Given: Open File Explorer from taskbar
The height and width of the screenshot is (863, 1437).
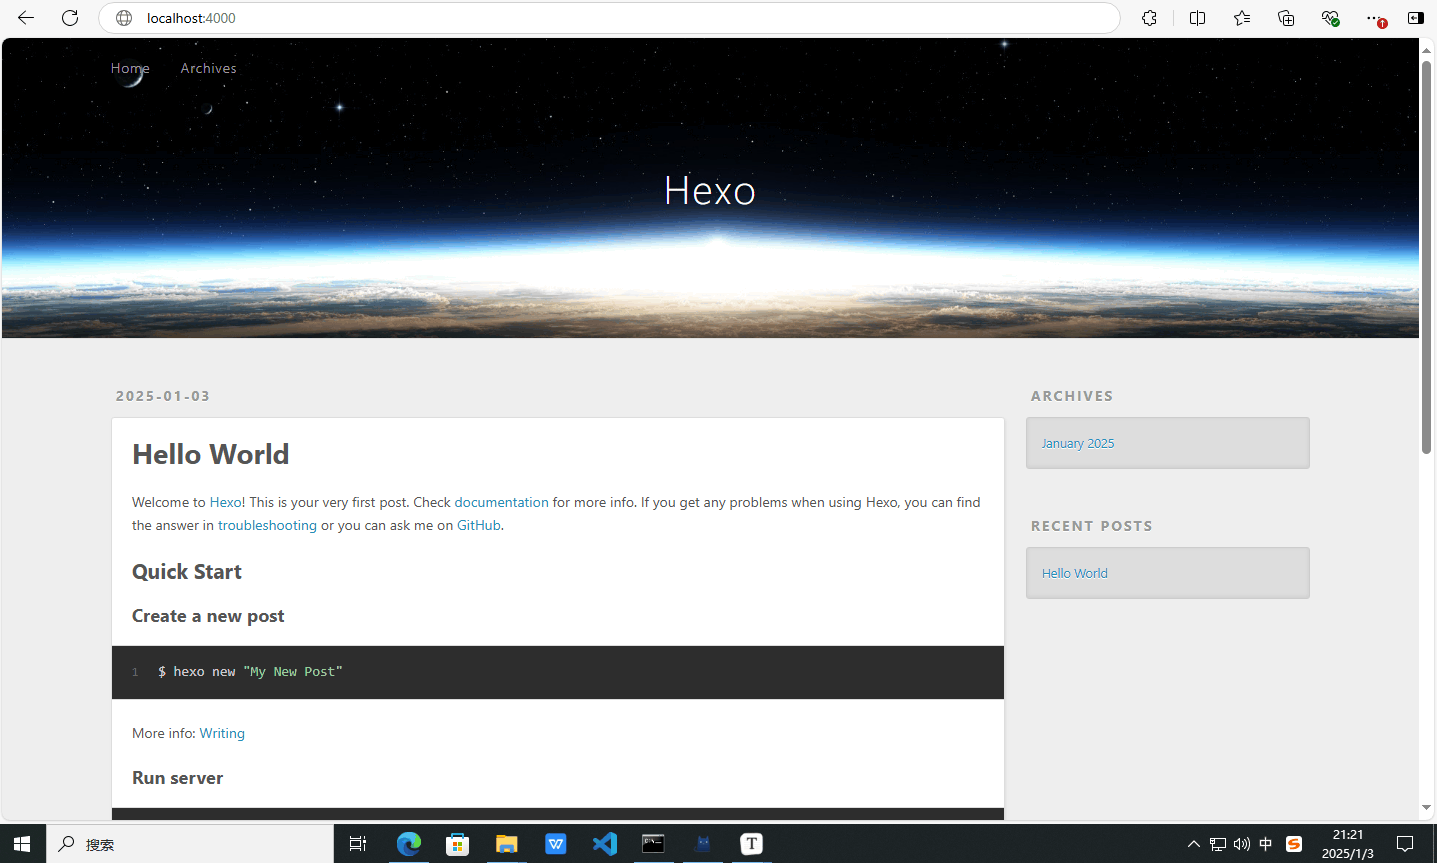Looking at the screenshot, I should click(506, 844).
